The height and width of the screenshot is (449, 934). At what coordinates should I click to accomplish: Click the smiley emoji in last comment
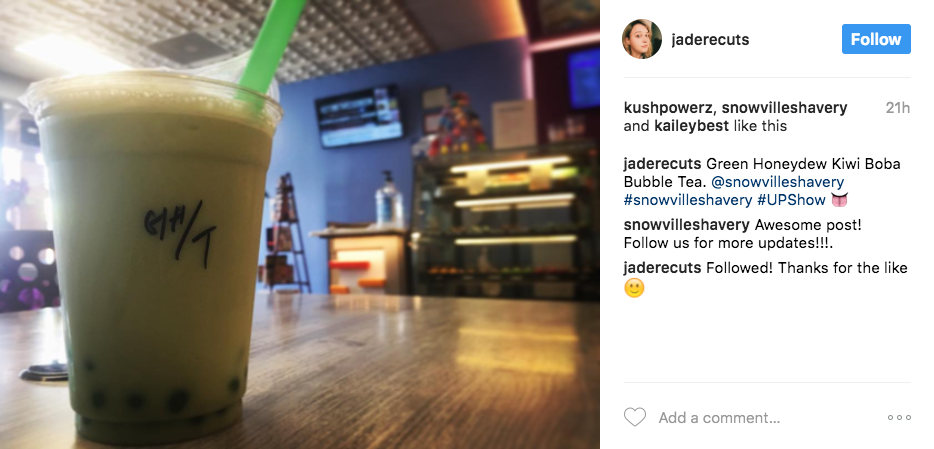[x=634, y=289]
